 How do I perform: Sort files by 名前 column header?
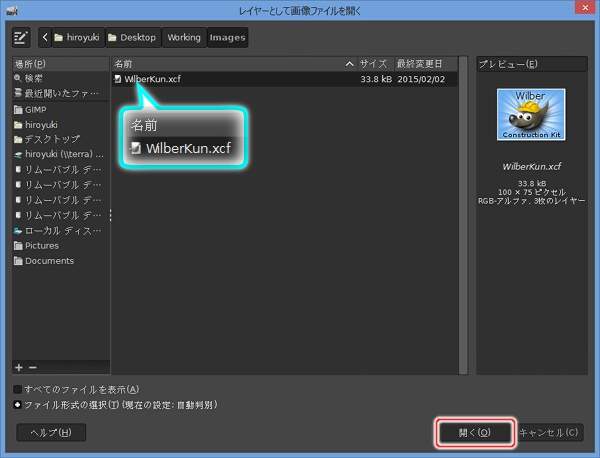pyautogui.click(x=234, y=64)
